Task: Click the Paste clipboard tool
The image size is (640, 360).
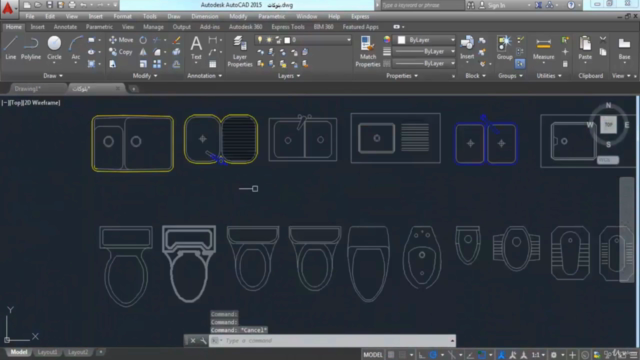Action: [585, 48]
